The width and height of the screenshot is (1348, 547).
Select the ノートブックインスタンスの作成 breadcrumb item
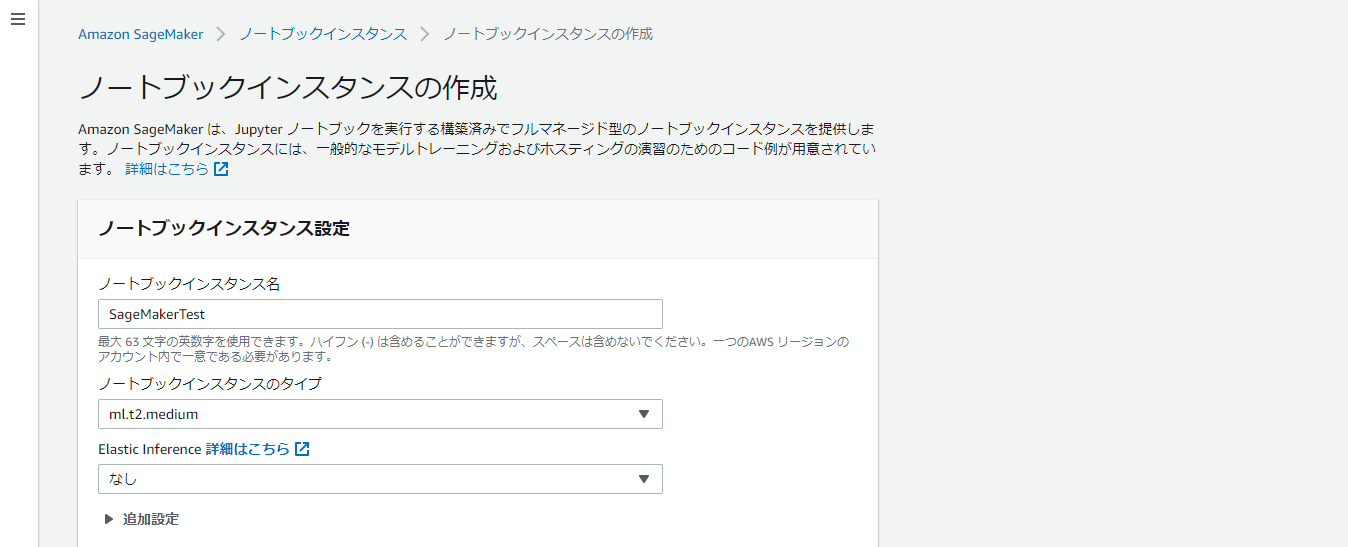coord(548,34)
